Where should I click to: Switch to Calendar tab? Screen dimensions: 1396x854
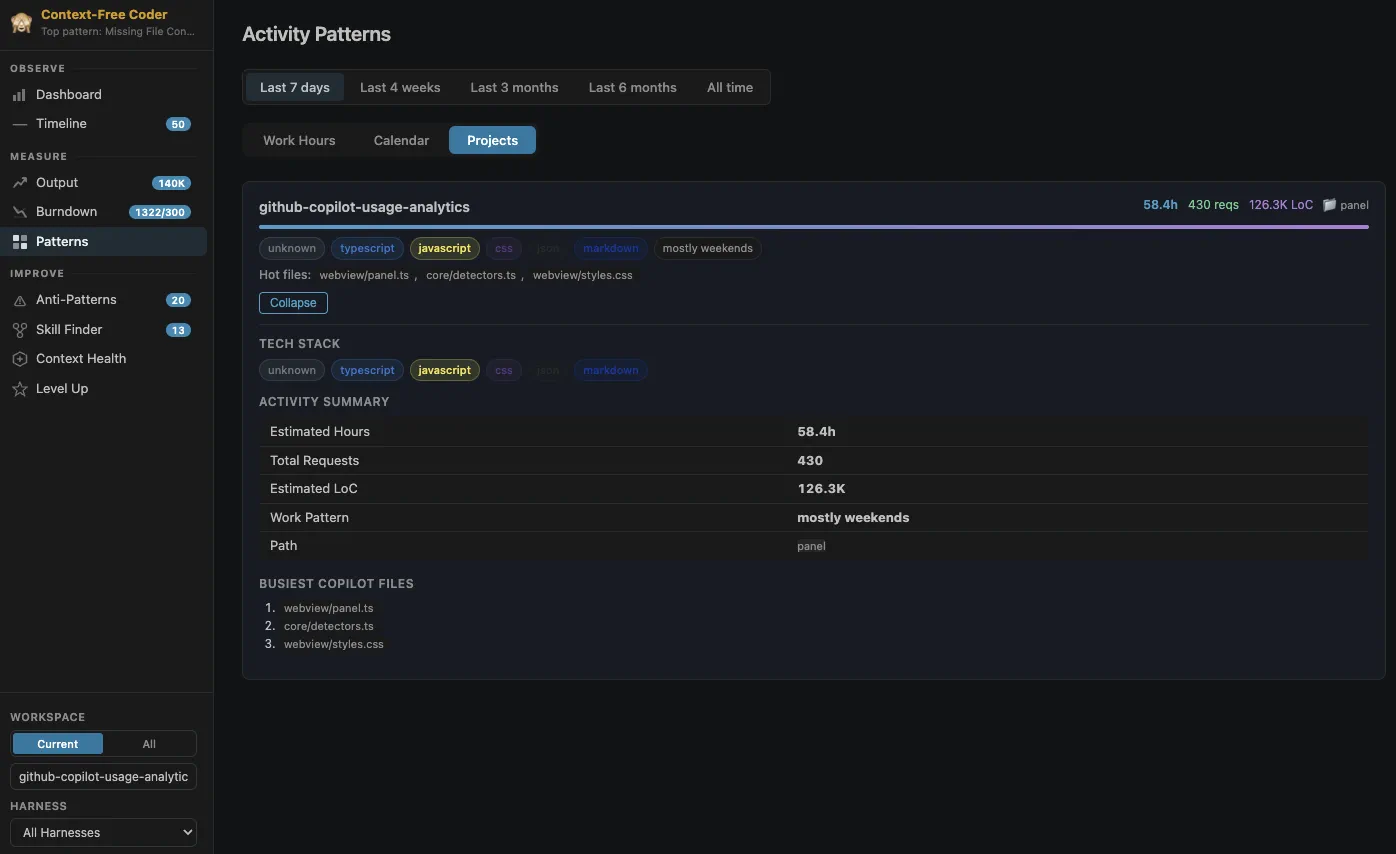pyautogui.click(x=401, y=140)
